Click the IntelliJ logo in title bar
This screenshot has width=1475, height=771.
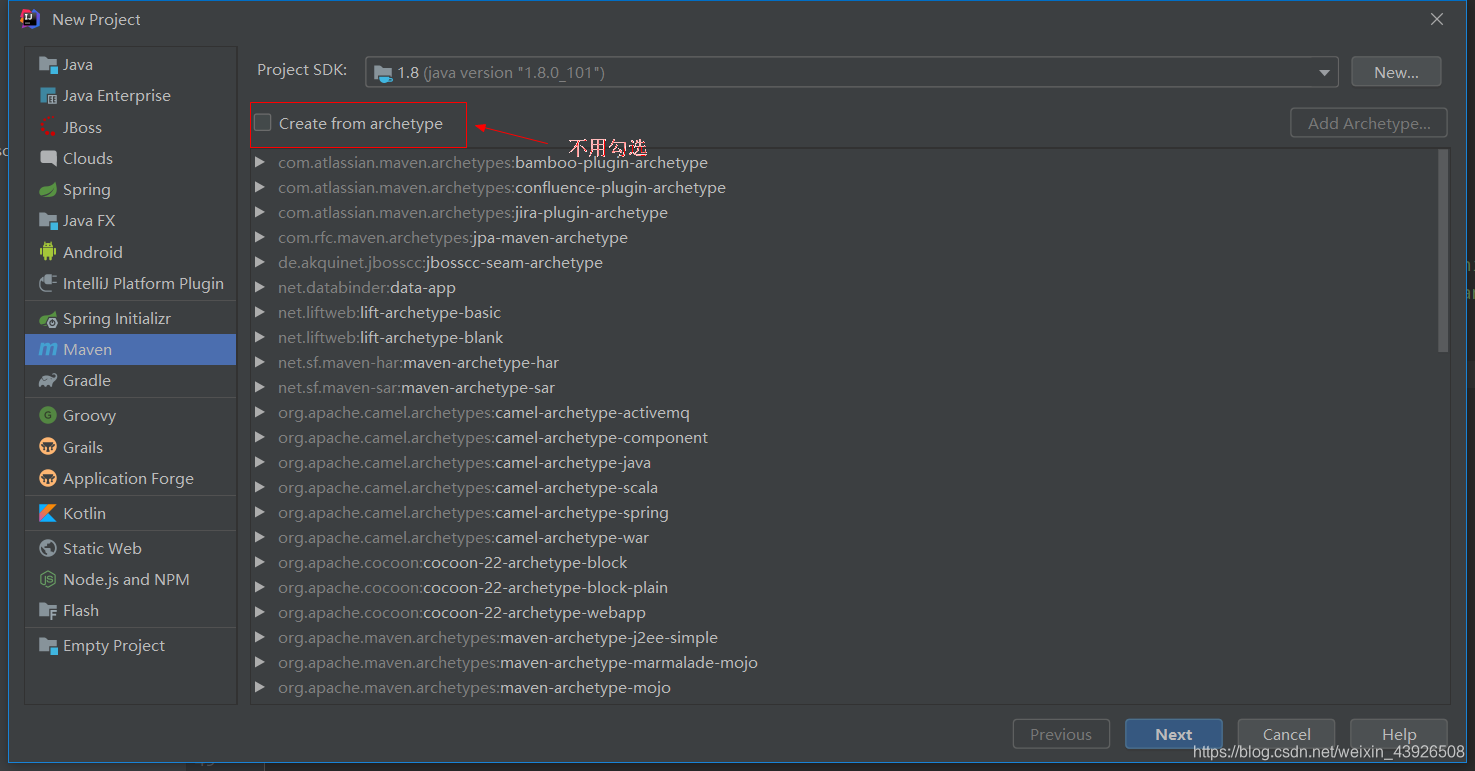[30, 19]
